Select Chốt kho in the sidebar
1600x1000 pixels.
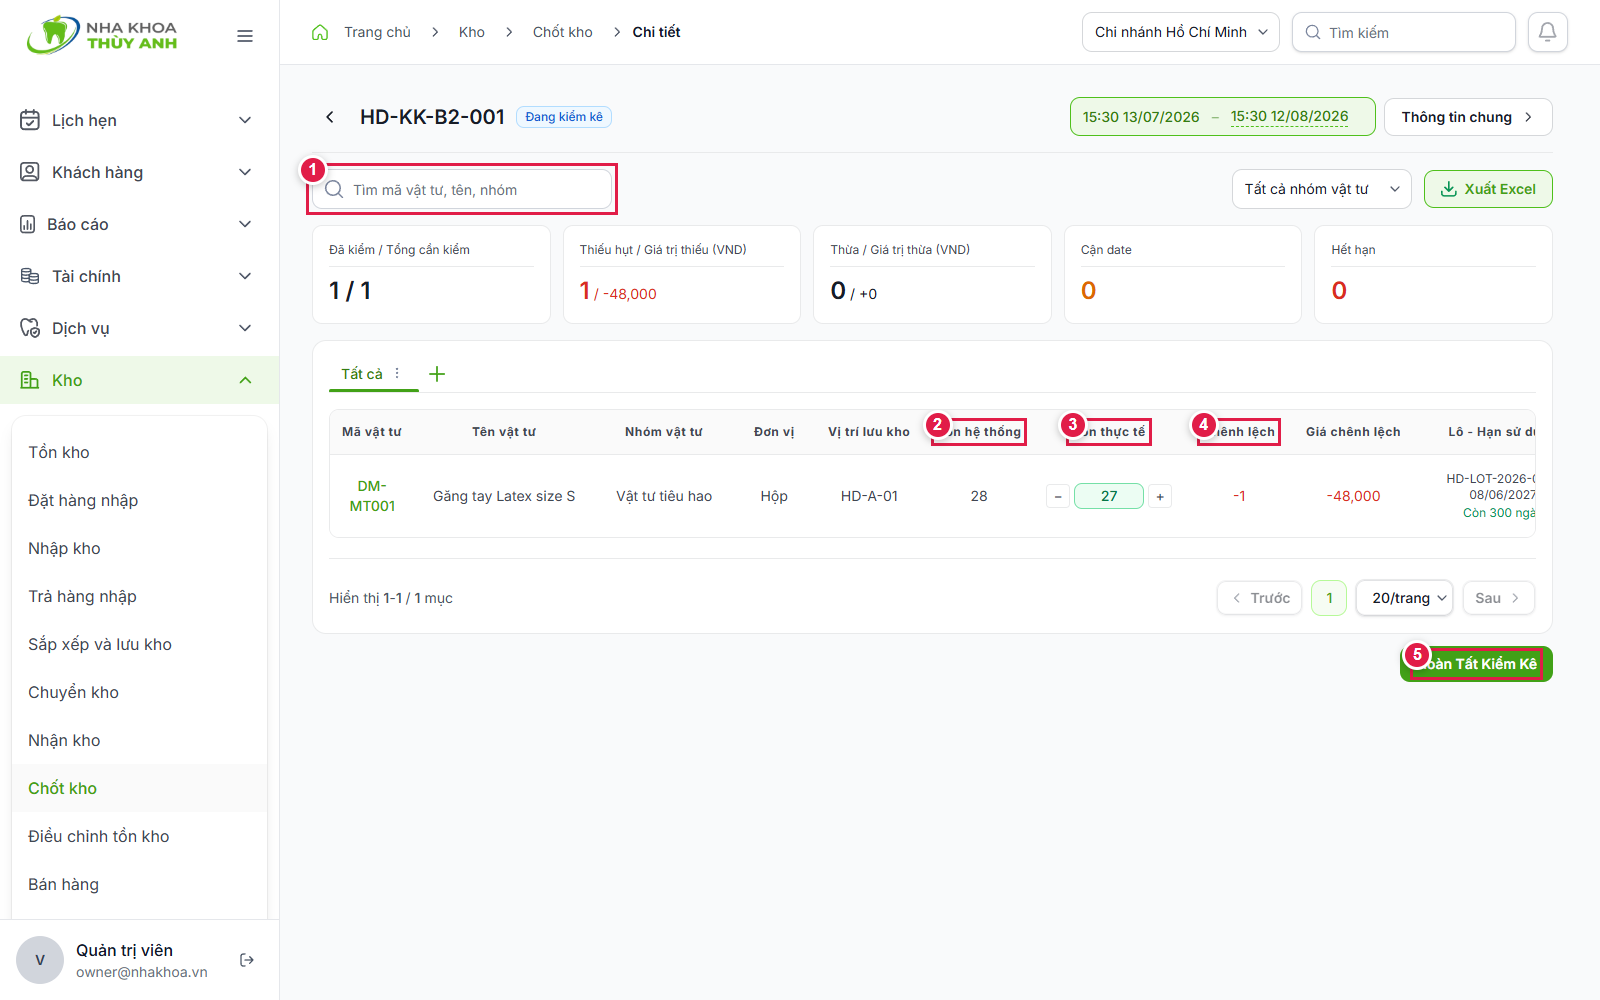tap(139, 788)
